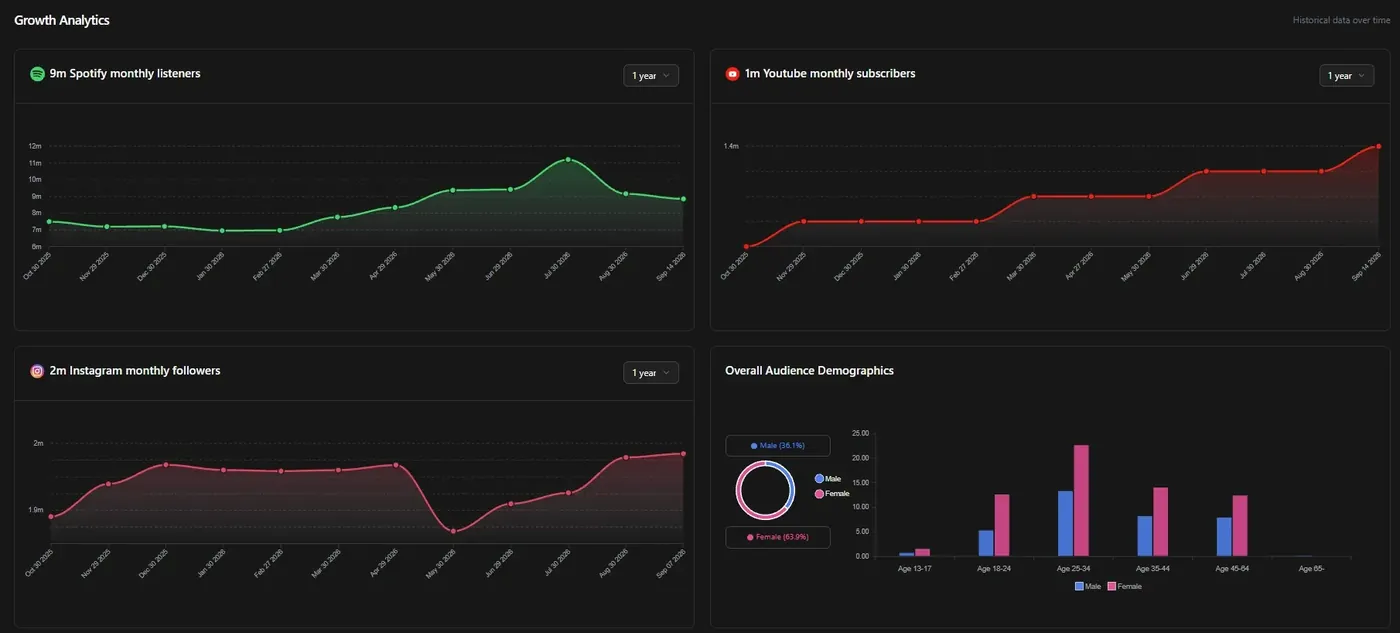Viewport: 1400px width, 633px height.
Task: Select Spotify data point for Mar 30 2026
Action: pos(337,217)
